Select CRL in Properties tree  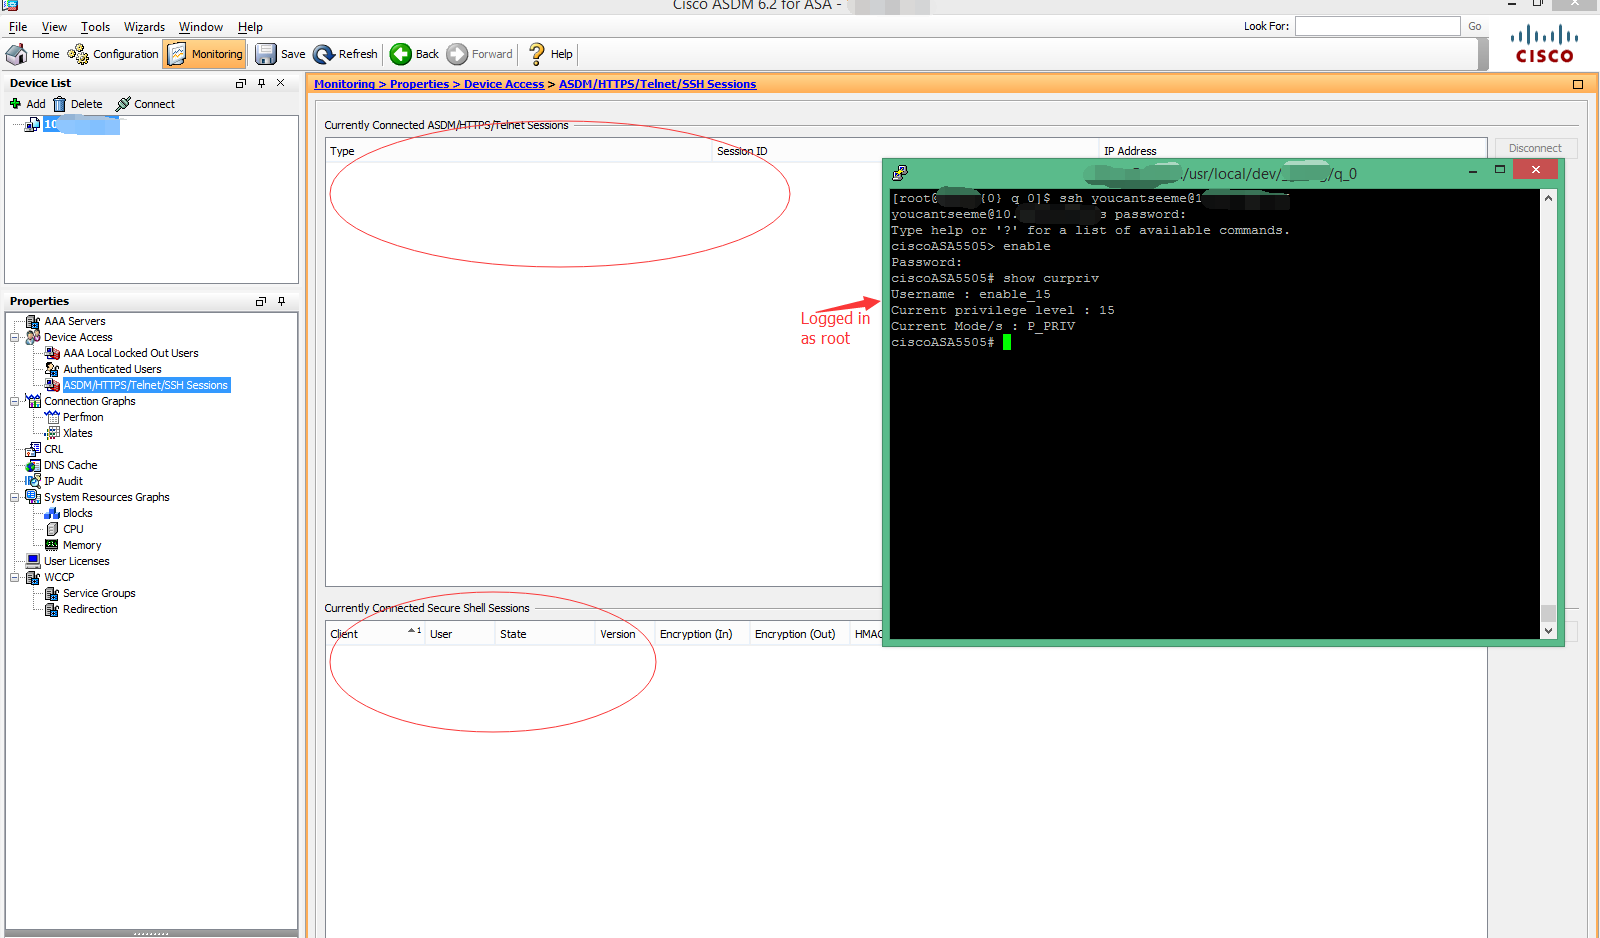coord(53,449)
